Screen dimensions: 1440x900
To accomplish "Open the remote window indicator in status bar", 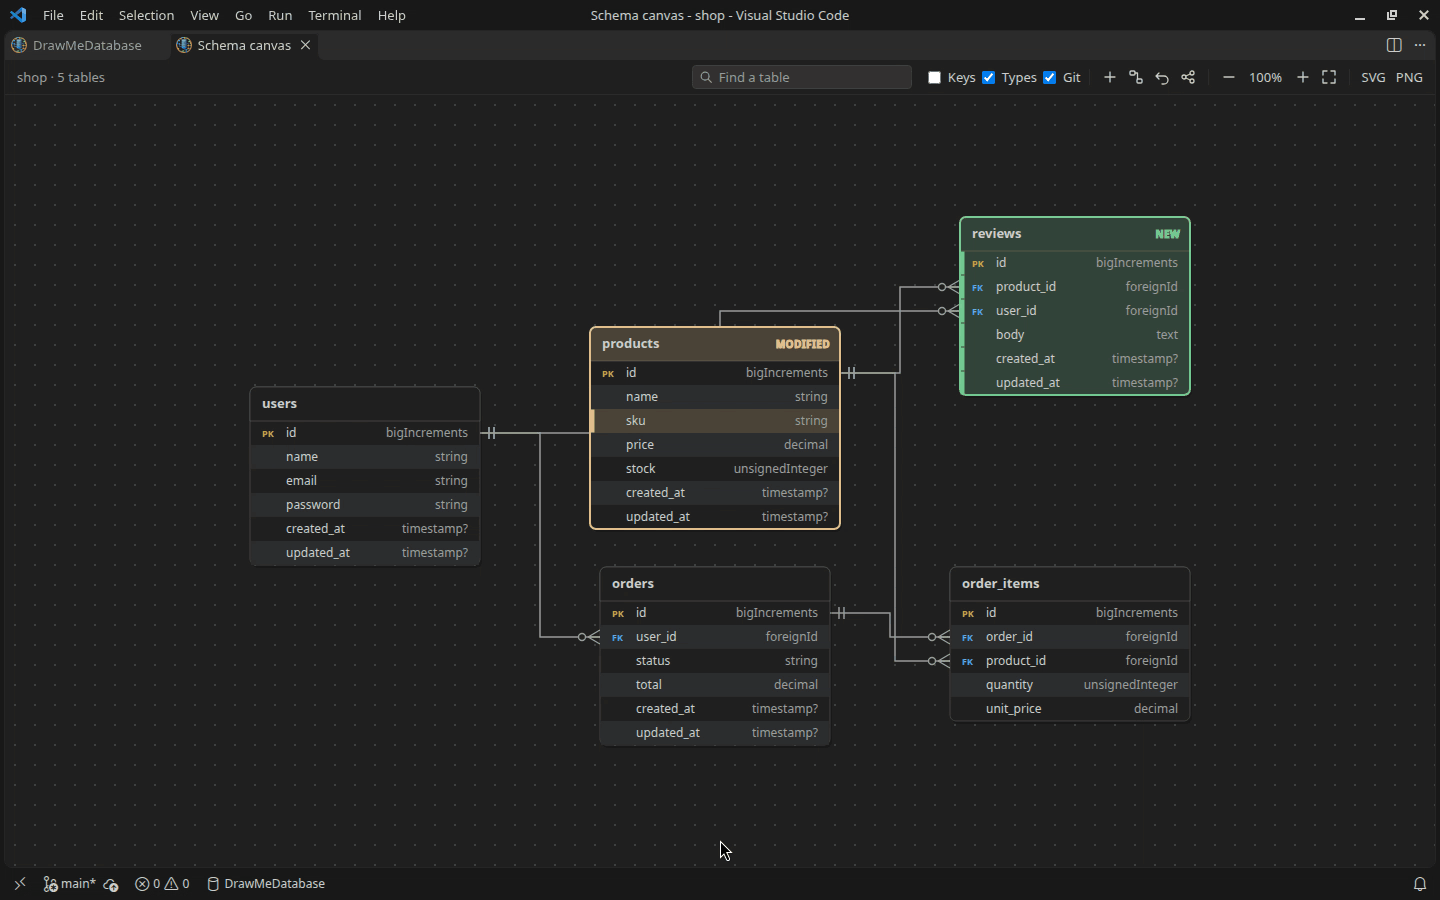I will (x=20, y=884).
